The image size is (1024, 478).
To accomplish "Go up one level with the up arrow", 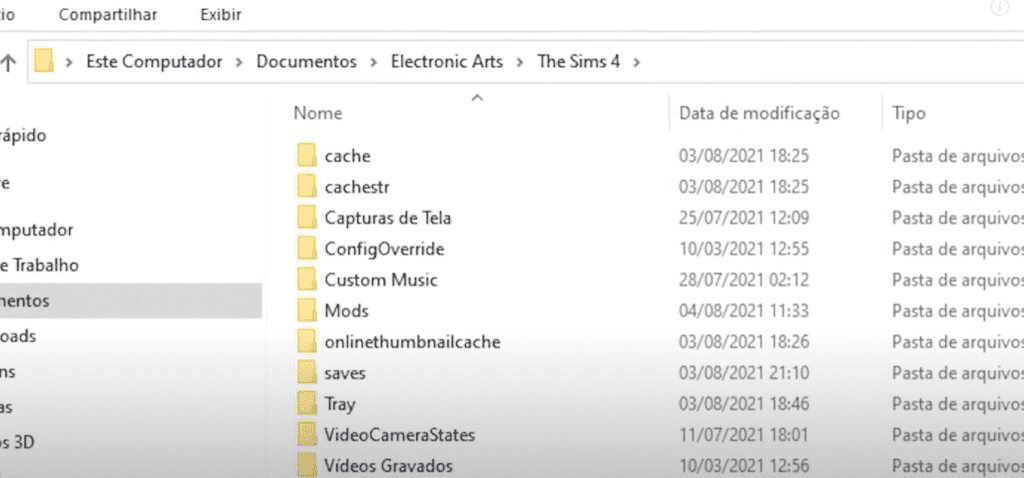I will coord(8,63).
